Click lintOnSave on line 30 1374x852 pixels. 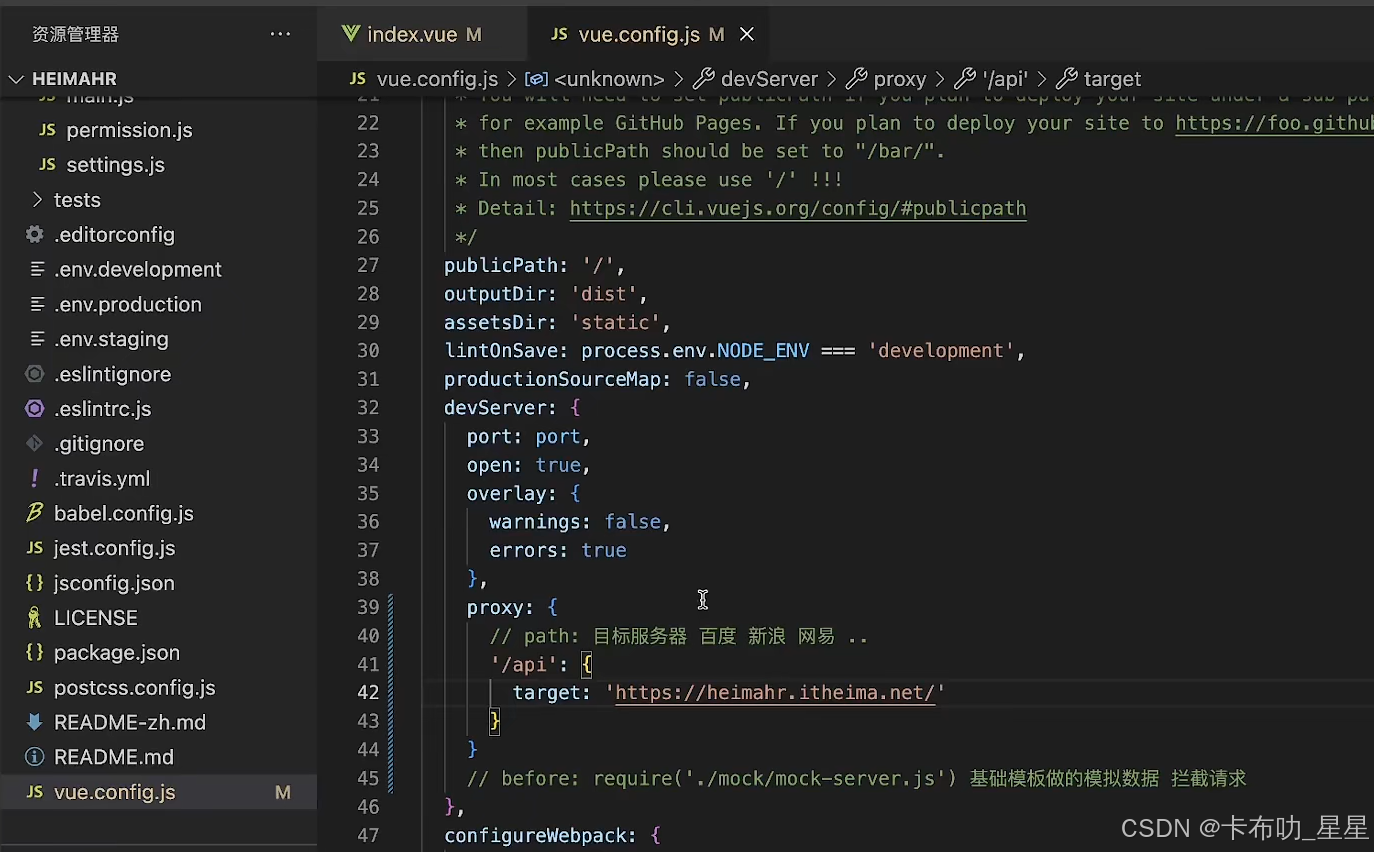click(501, 351)
